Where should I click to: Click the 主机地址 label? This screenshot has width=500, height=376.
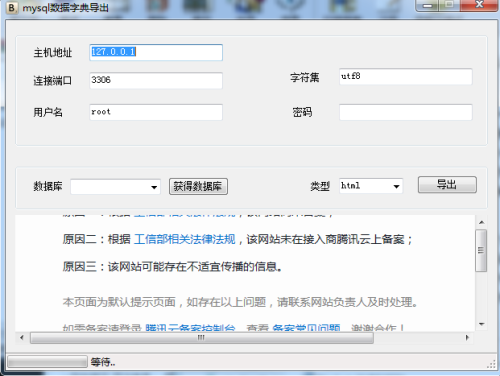click(x=53, y=53)
